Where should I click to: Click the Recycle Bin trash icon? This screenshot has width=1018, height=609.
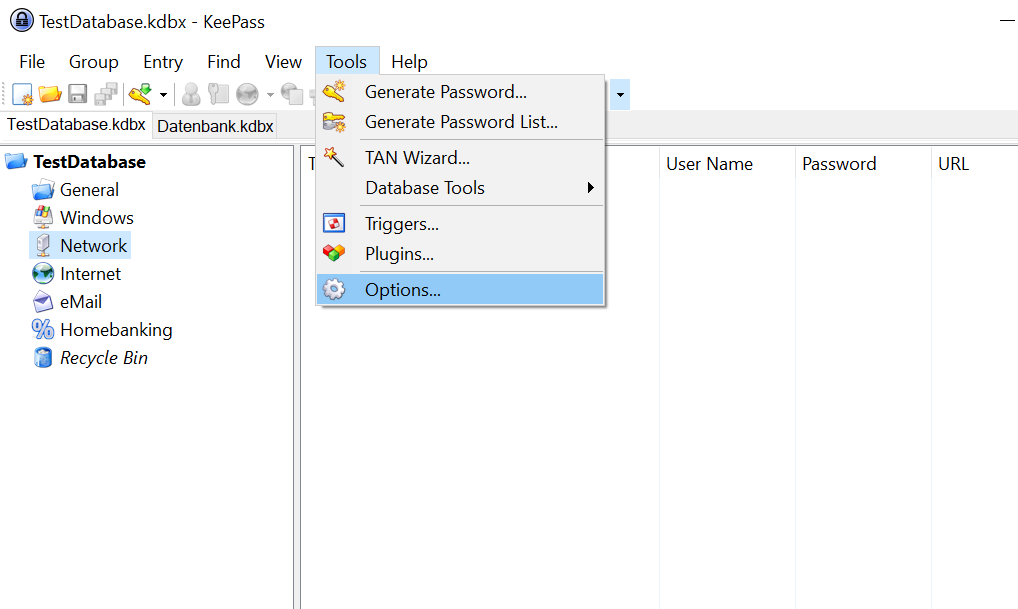coord(43,358)
